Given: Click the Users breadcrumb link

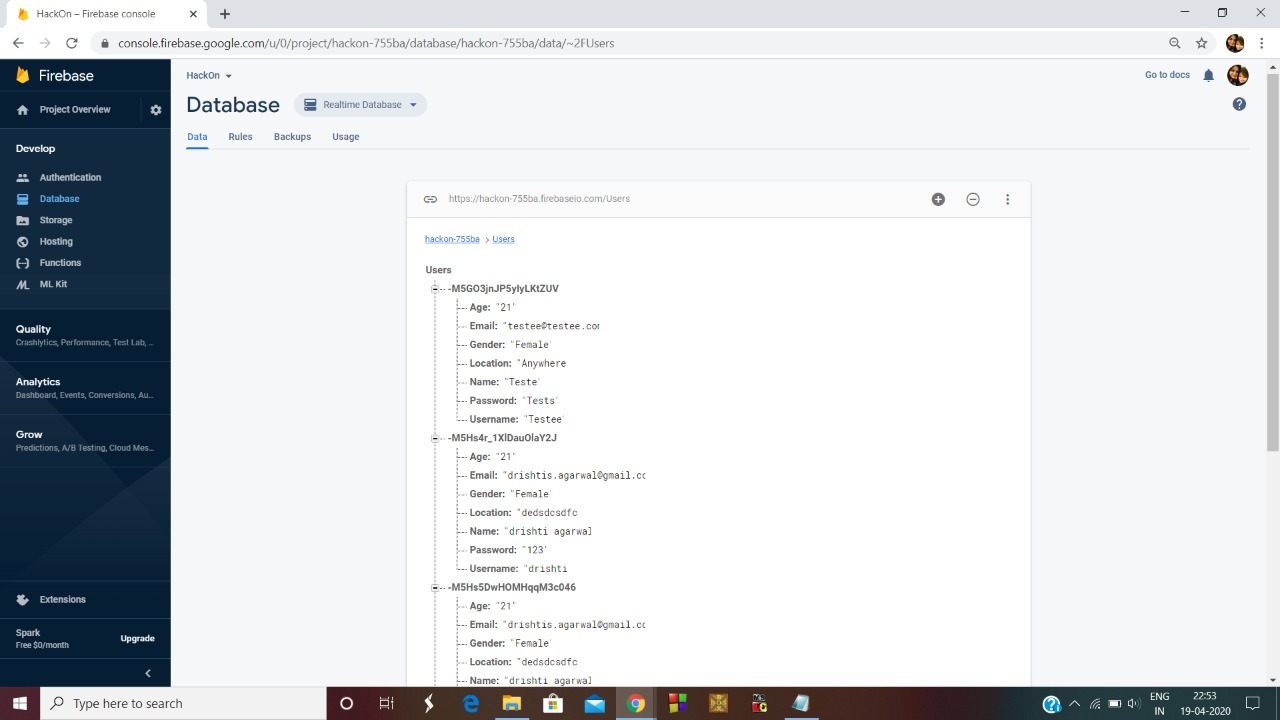Looking at the screenshot, I should pyautogui.click(x=503, y=240).
